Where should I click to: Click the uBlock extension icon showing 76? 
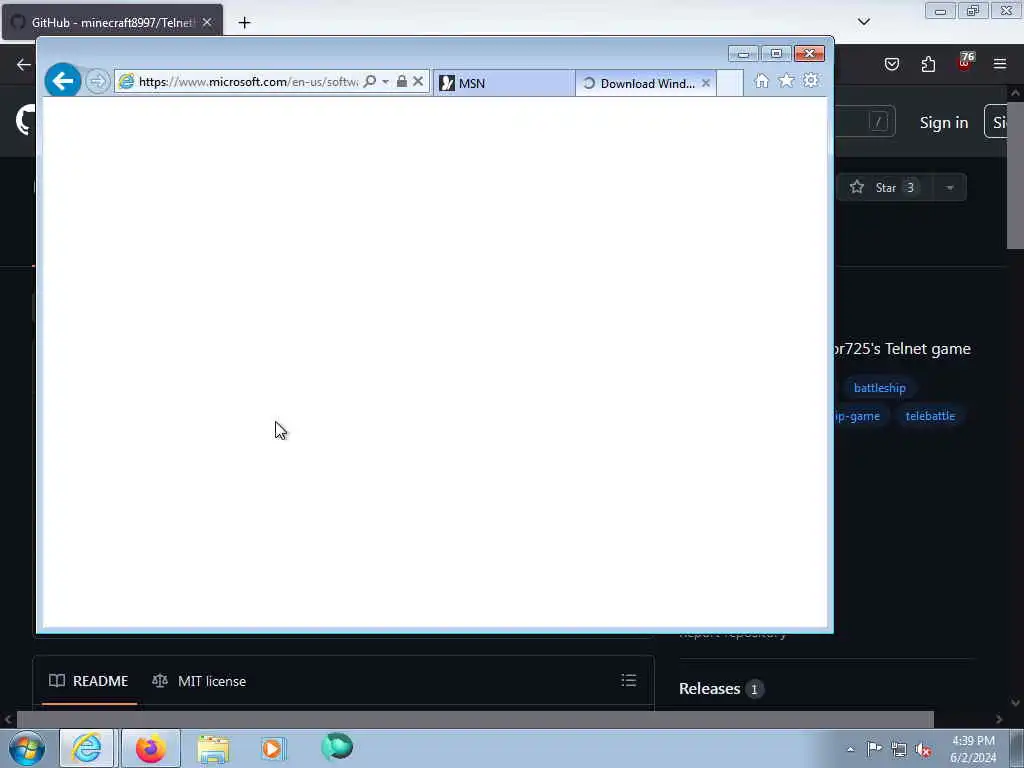965,63
